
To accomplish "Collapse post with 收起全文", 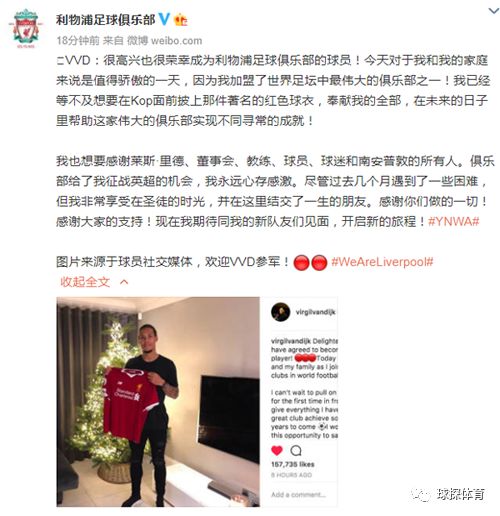I will point(85,282).
